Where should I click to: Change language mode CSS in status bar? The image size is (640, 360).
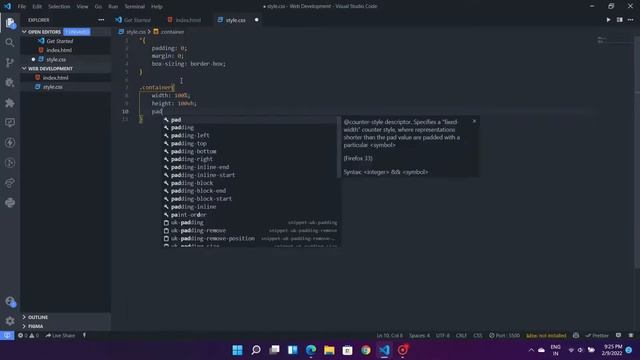click(478, 336)
